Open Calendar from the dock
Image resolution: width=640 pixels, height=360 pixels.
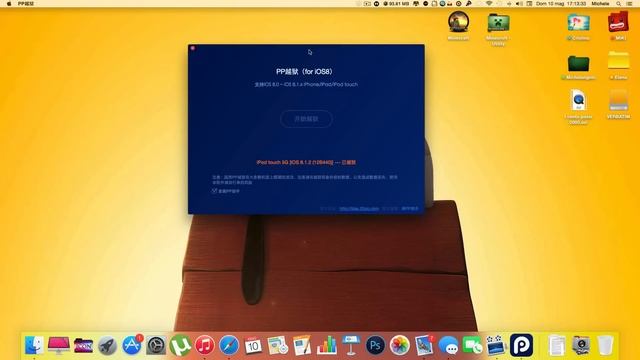click(x=253, y=345)
